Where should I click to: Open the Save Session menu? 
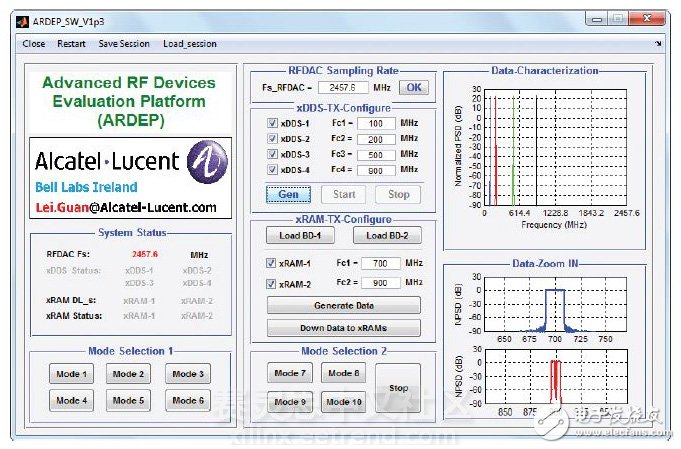point(124,44)
